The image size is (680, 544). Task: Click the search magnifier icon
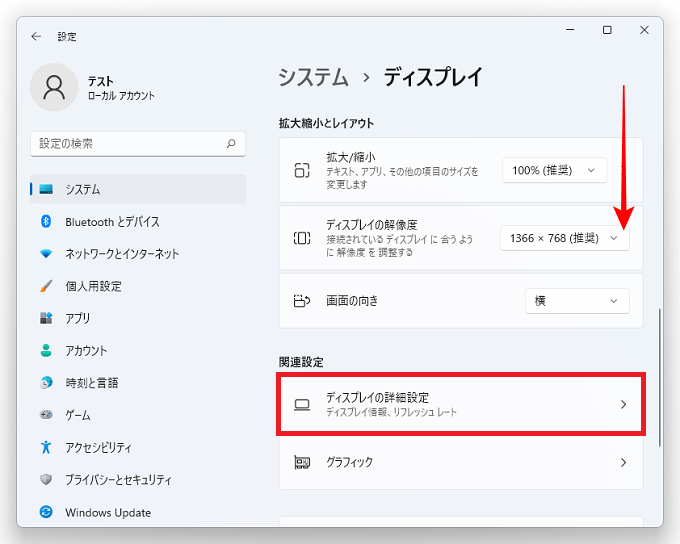point(231,143)
